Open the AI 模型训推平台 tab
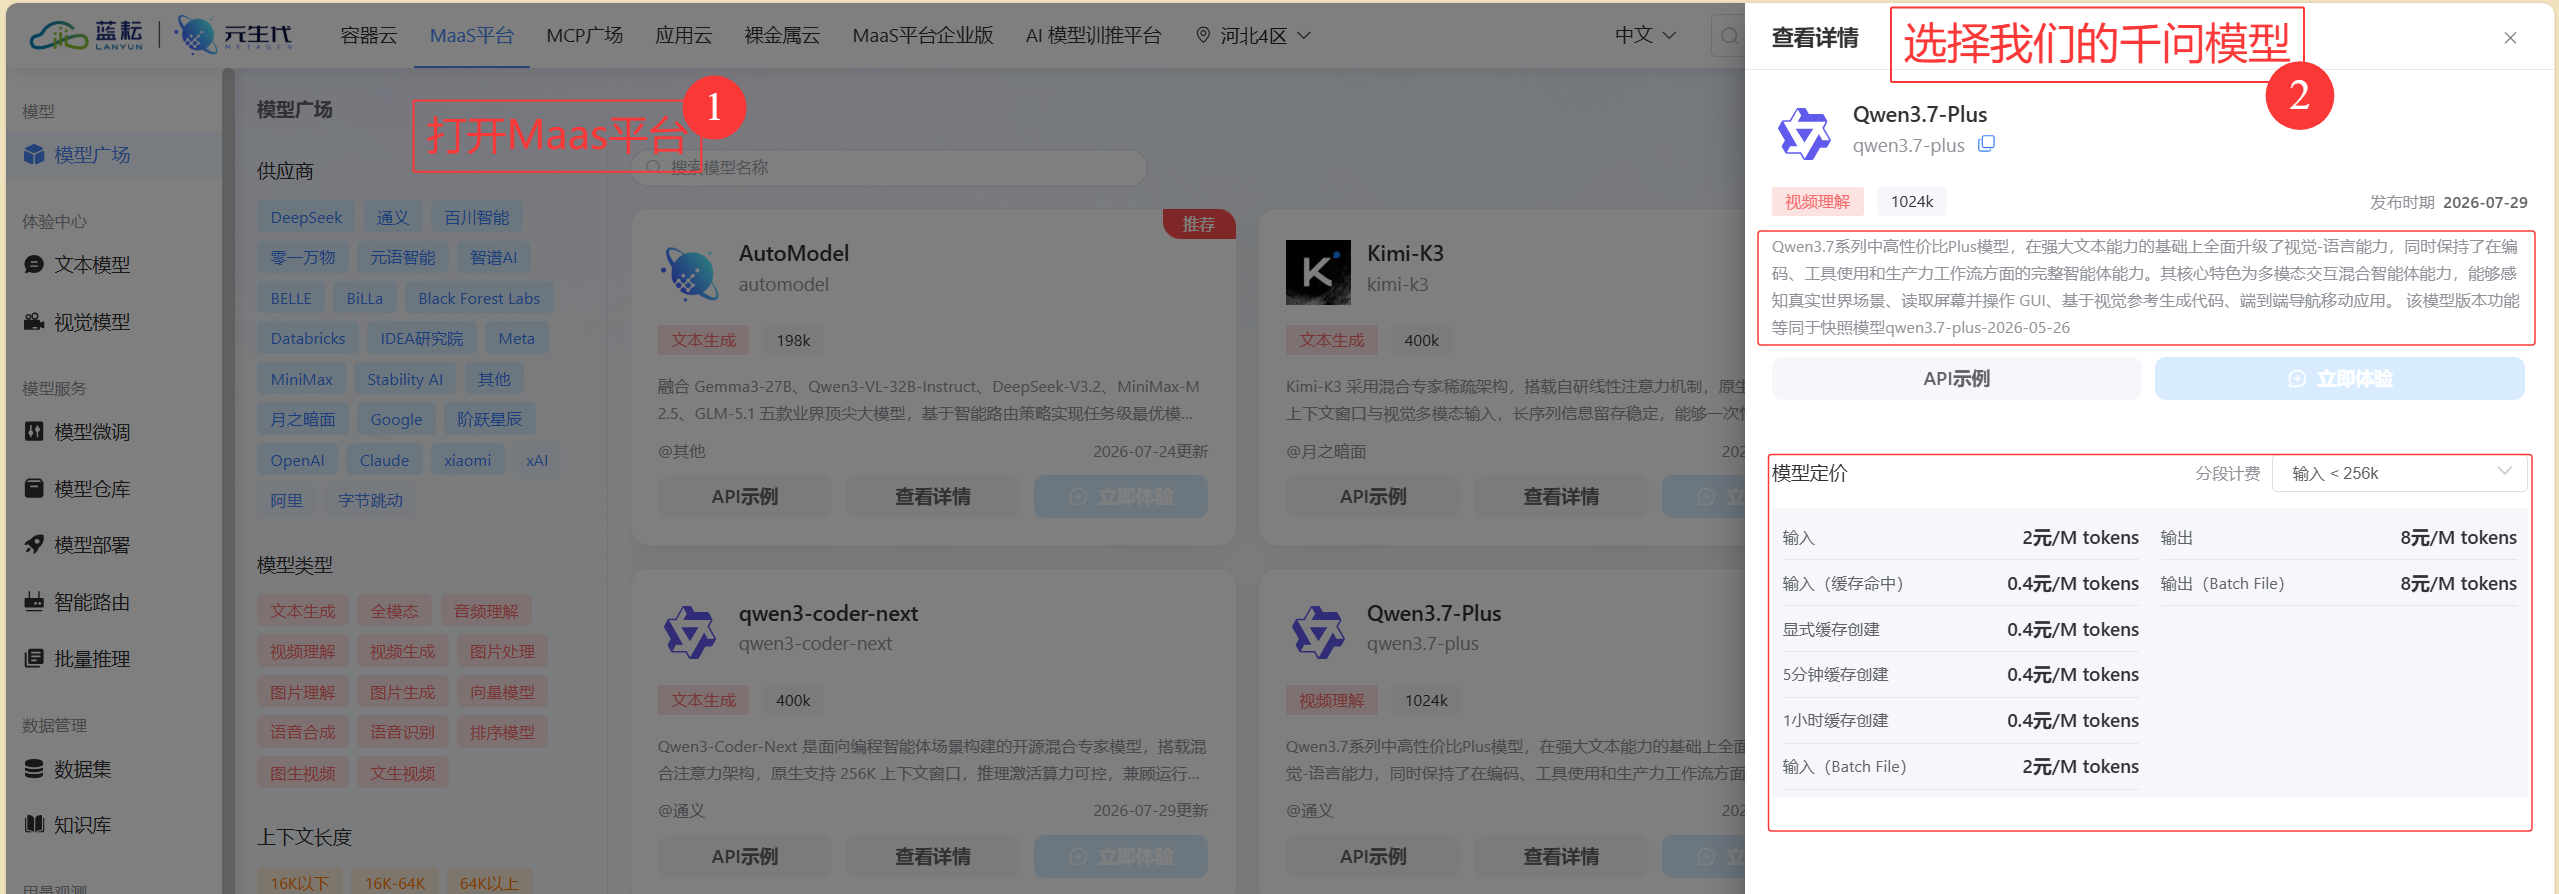The width and height of the screenshot is (2559, 894). click(x=1094, y=36)
